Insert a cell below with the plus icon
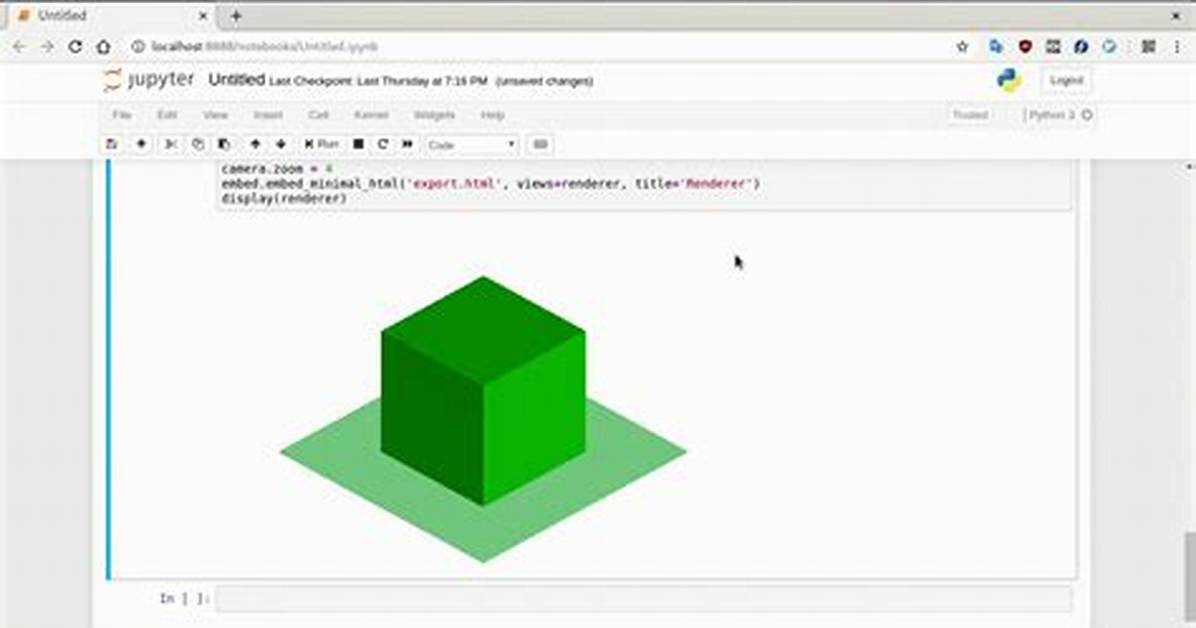The image size is (1196, 628). [141, 144]
